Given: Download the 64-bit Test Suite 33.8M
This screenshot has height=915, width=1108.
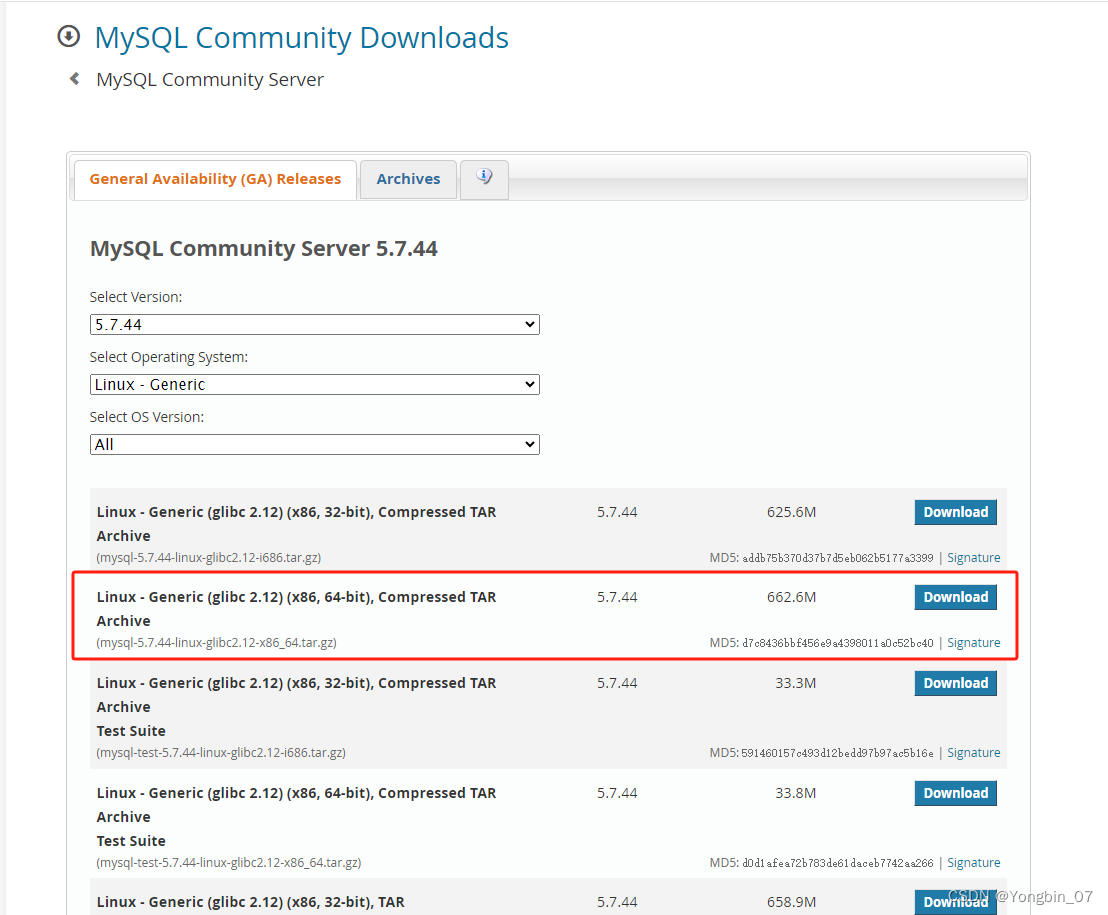Looking at the screenshot, I should pos(955,793).
